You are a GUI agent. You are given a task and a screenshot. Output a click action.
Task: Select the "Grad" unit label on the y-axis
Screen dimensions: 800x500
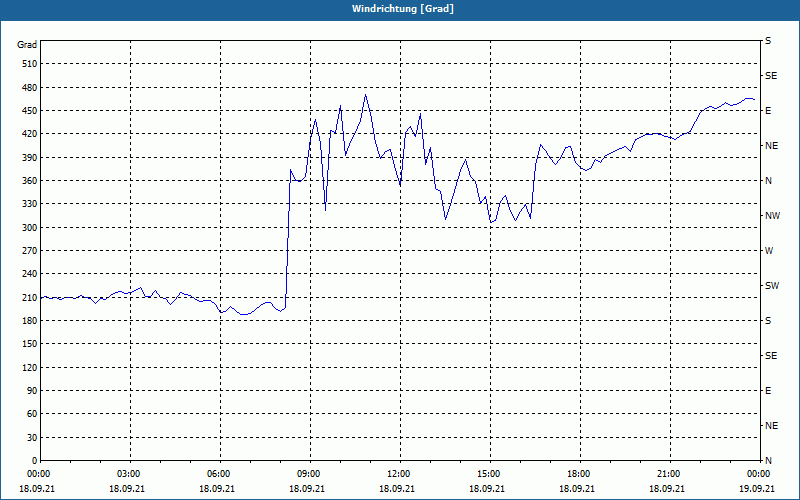coord(27,45)
